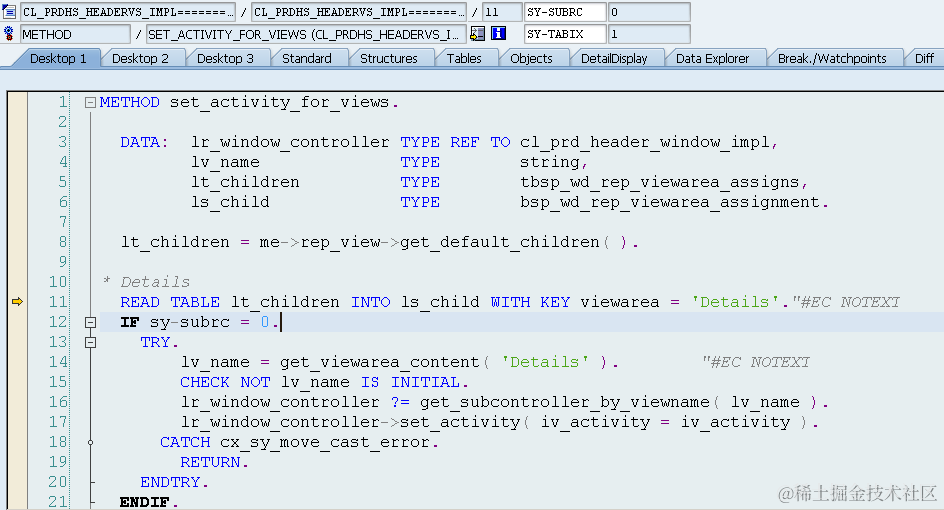Click the blue information icon
Screen dimensions: 944x510
point(498,34)
